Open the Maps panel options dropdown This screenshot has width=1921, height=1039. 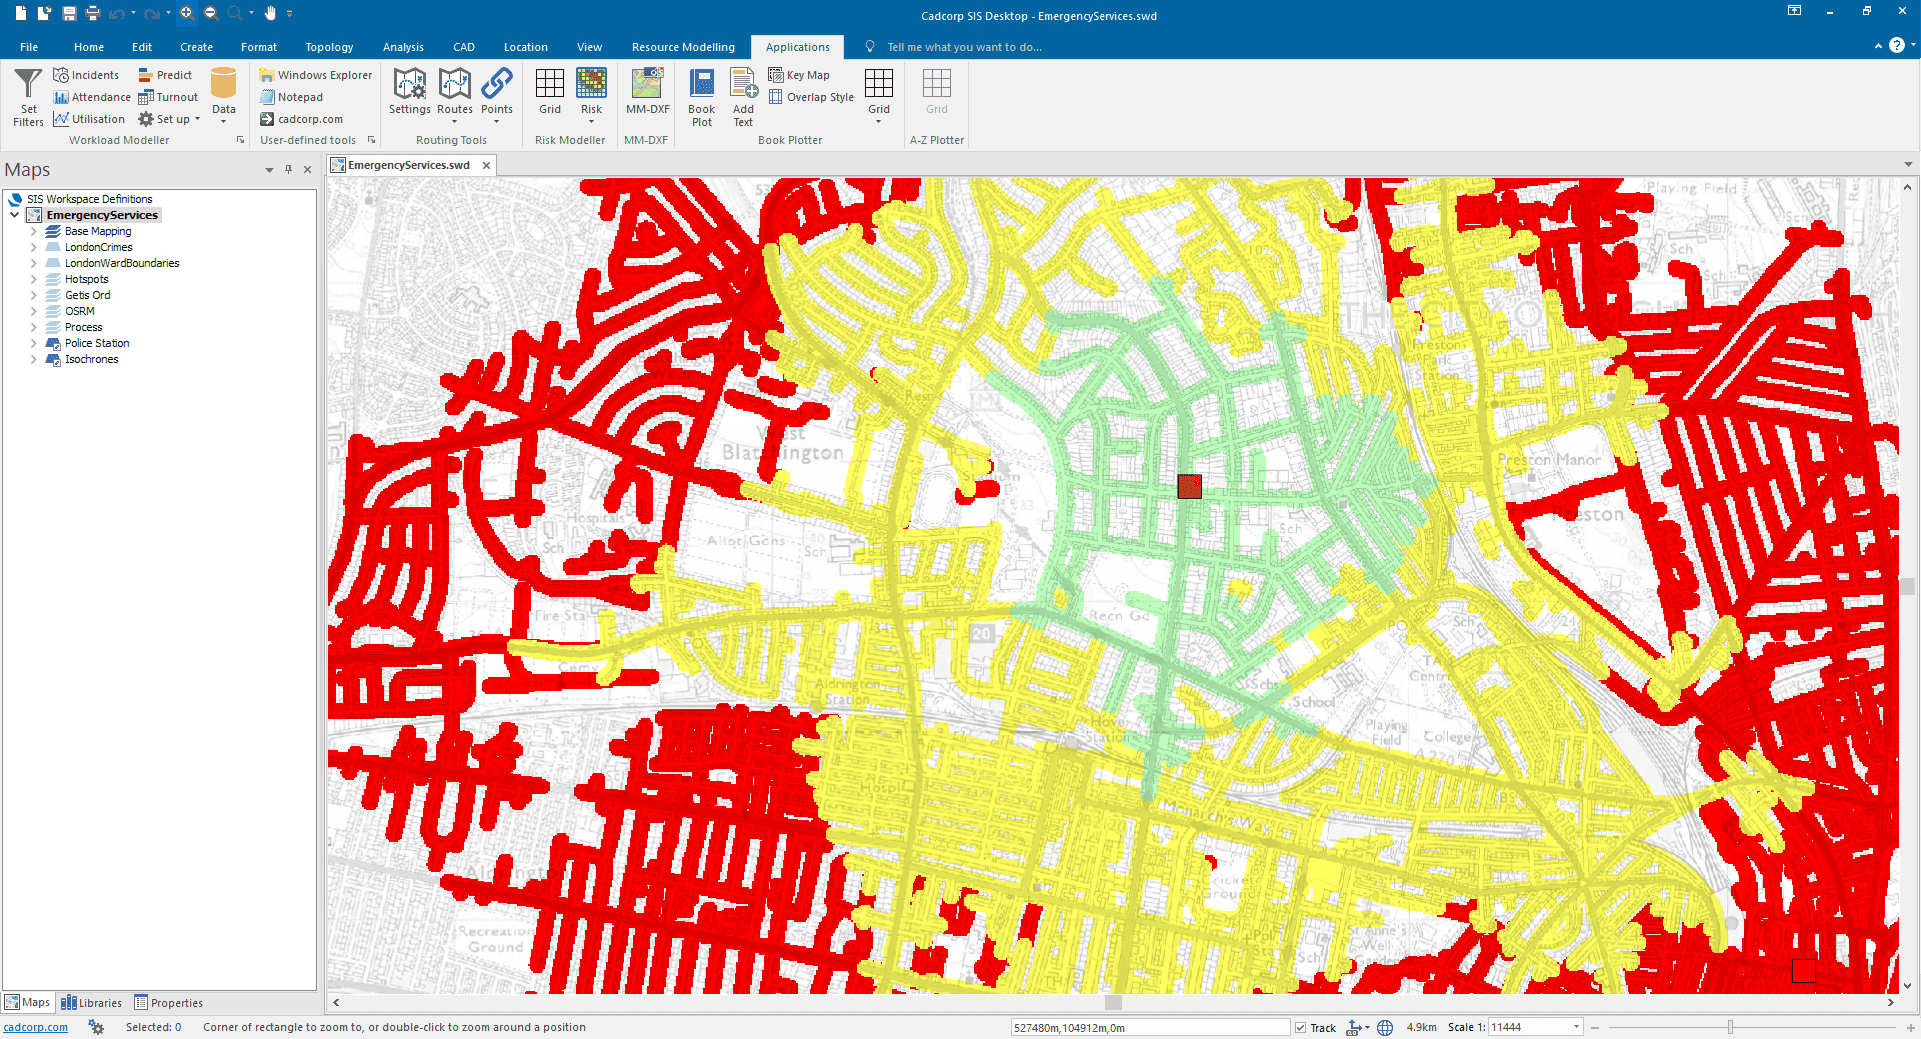click(269, 170)
